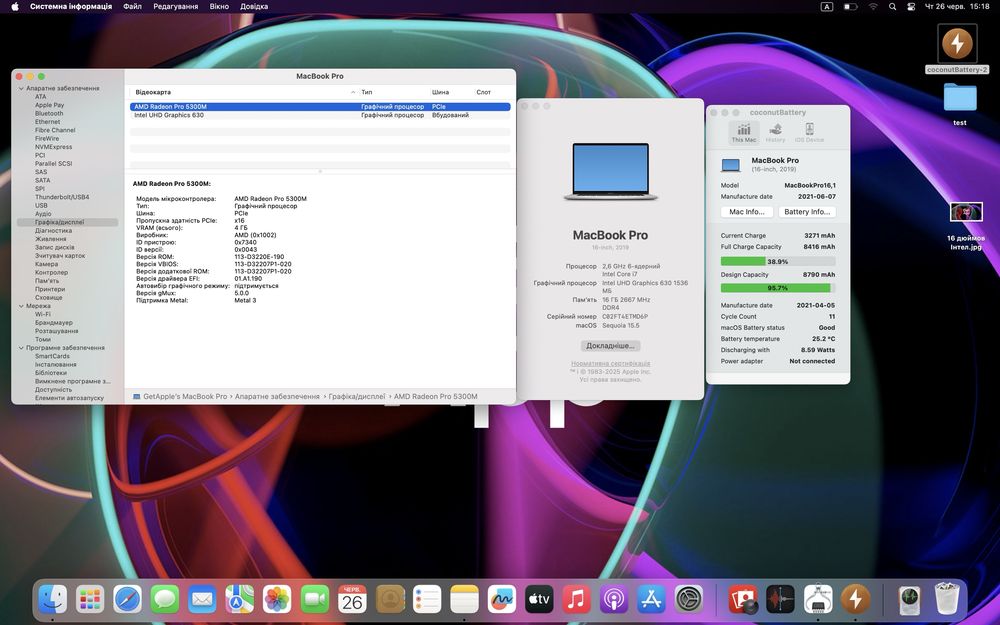Open Системна інформація menu

coord(71,6)
